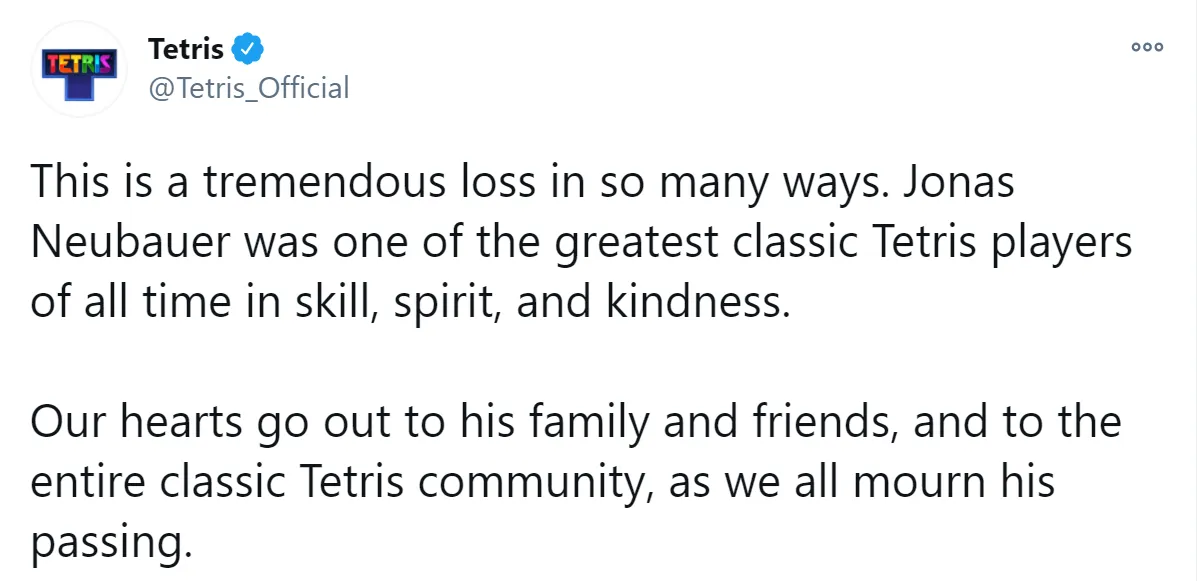This screenshot has width=1197, height=581.
Task: Click the word "kindness." in the tweet
Action: point(697,301)
